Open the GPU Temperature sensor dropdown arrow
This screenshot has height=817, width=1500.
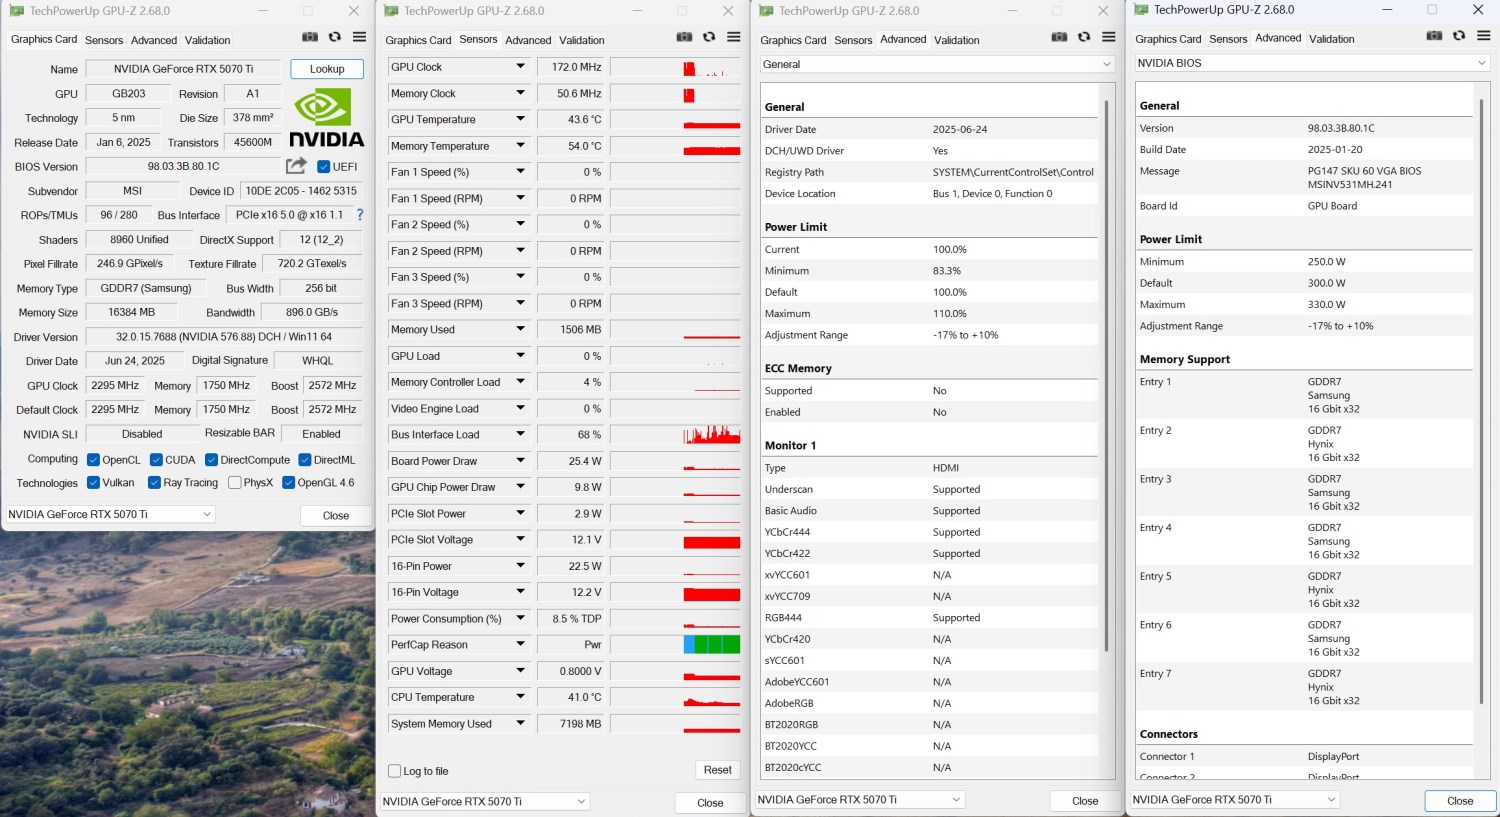(520, 120)
